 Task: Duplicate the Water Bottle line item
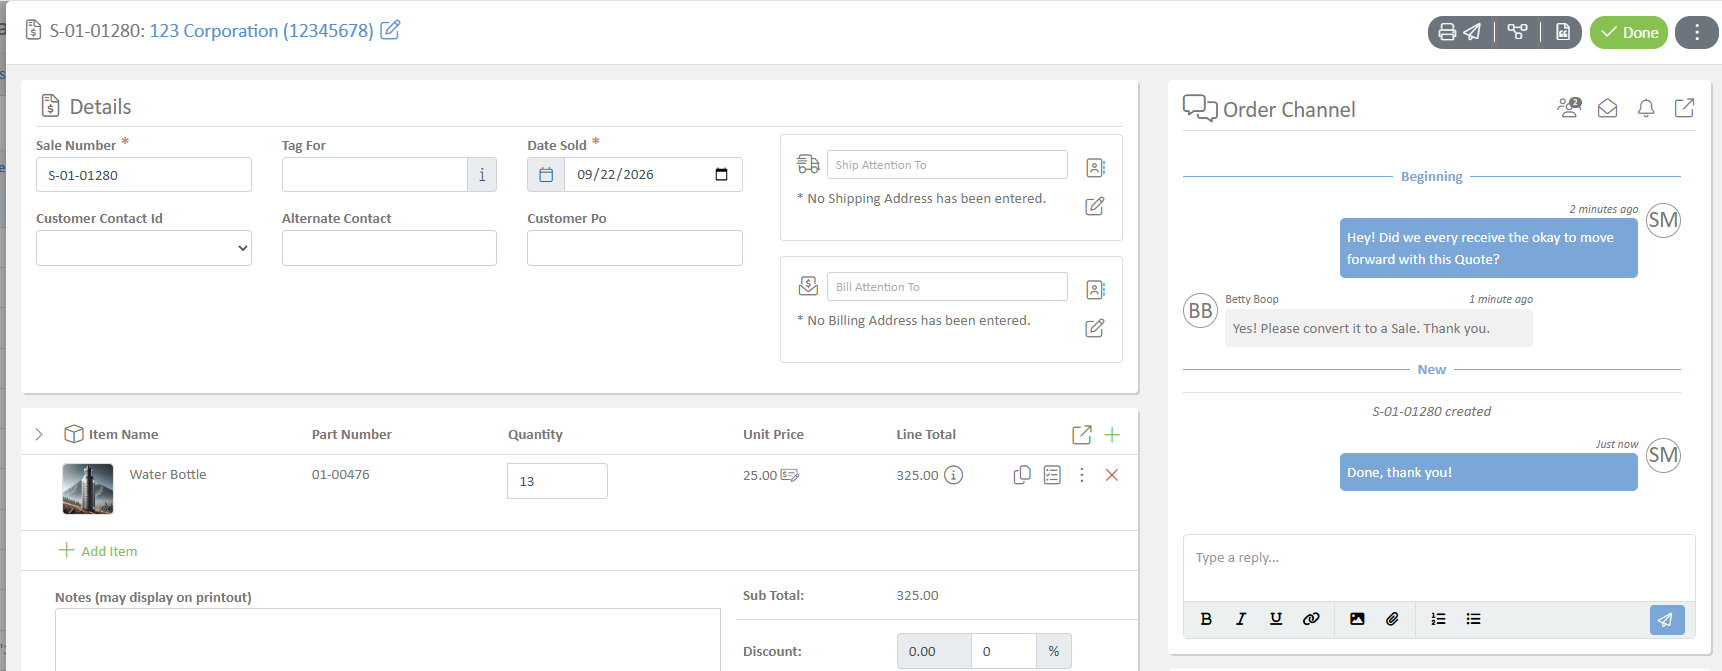1022,475
